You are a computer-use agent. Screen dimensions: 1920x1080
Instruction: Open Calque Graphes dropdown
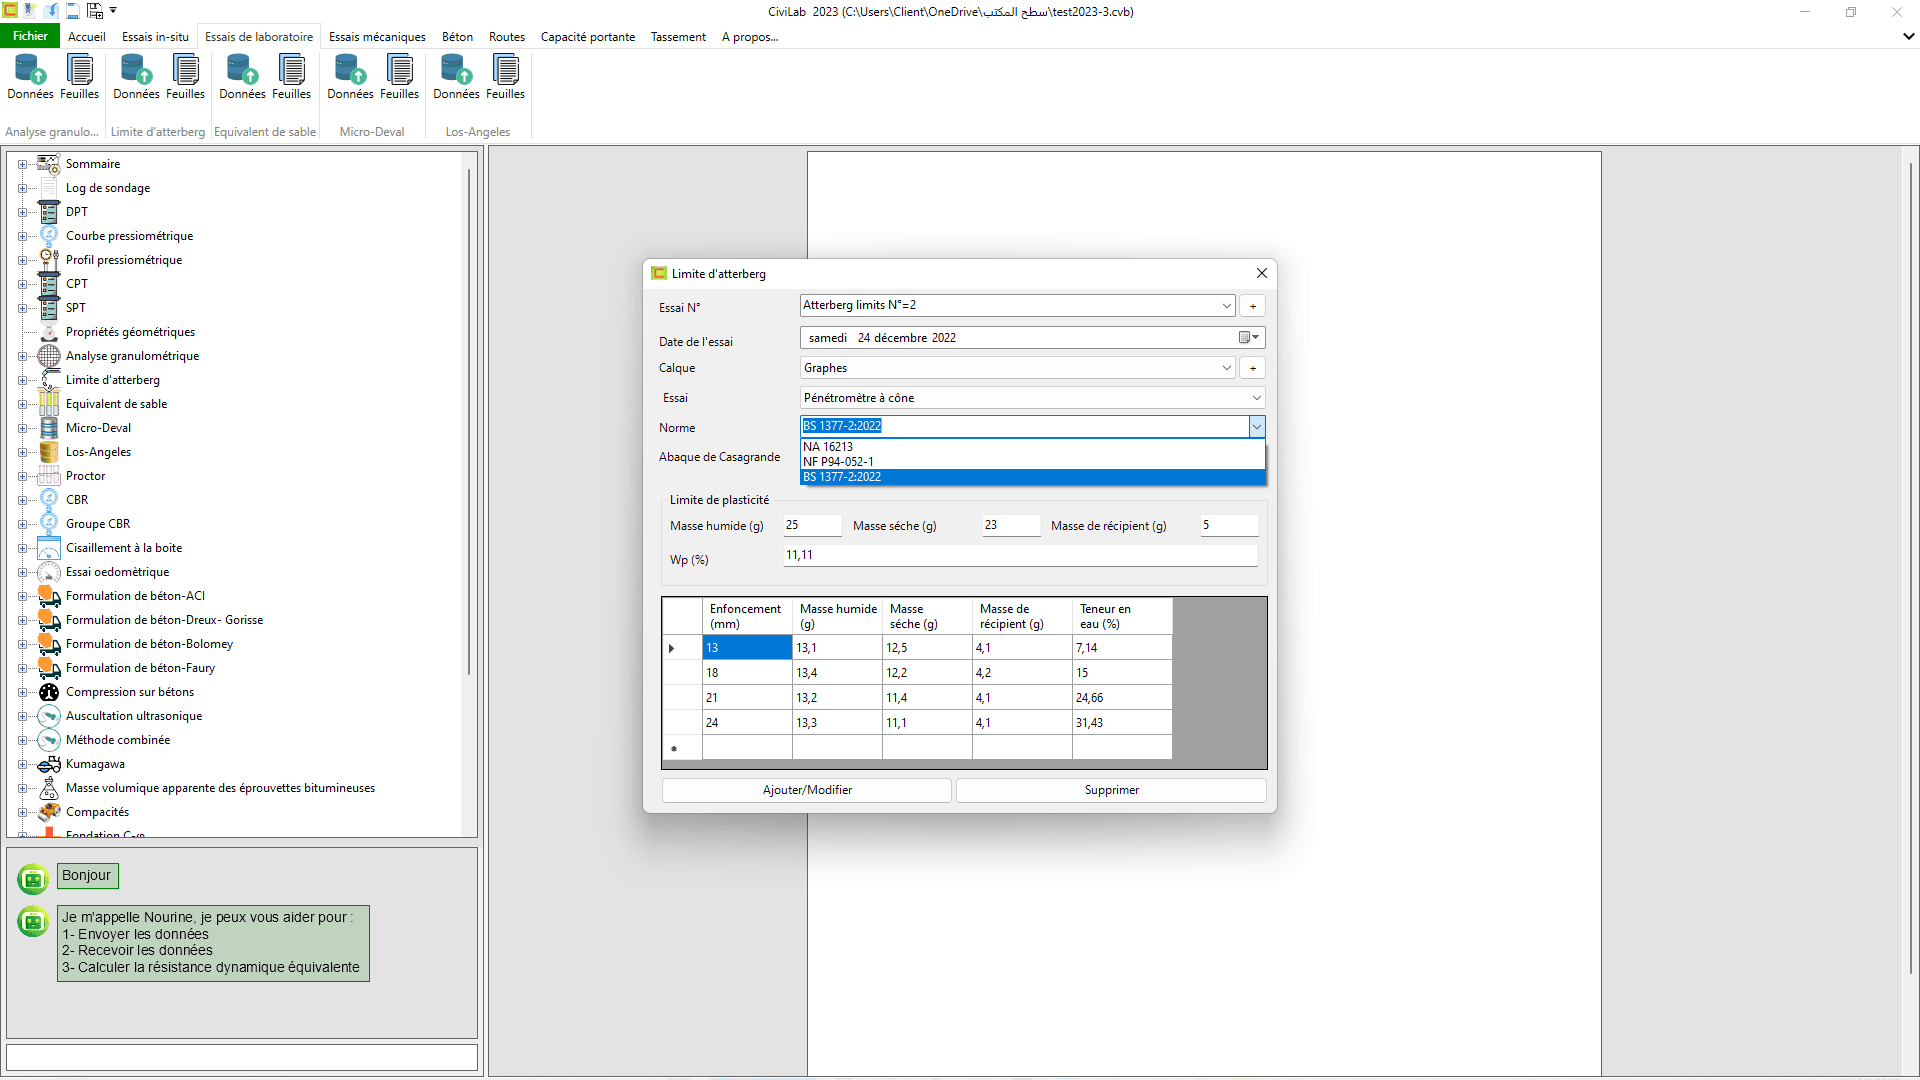pyautogui.click(x=1226, y=368)
